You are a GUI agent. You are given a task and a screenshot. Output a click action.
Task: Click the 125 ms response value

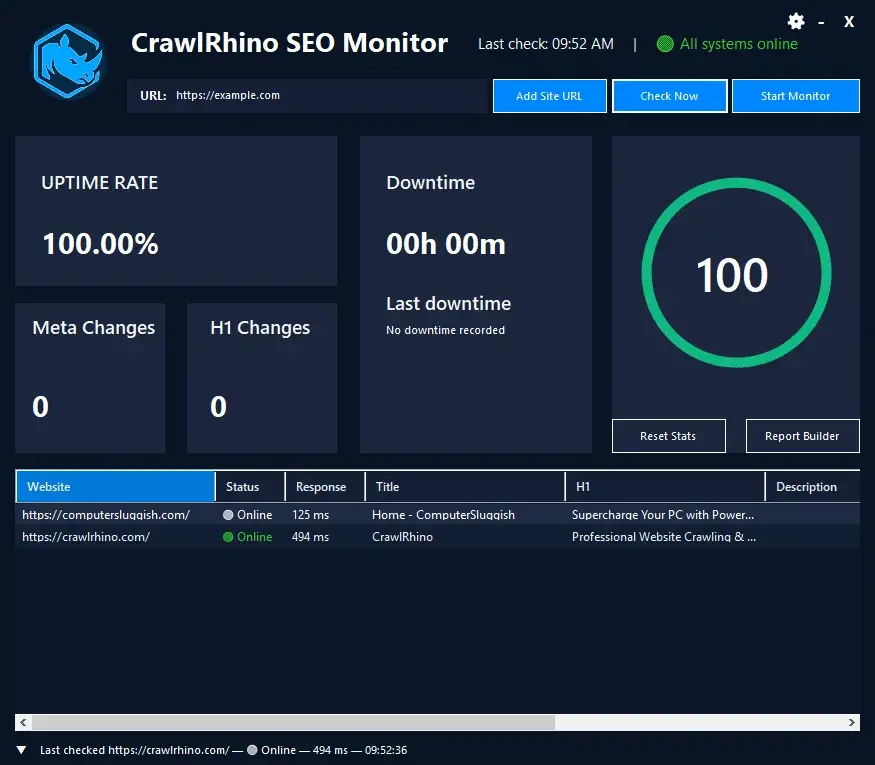(x=310, y=515)
